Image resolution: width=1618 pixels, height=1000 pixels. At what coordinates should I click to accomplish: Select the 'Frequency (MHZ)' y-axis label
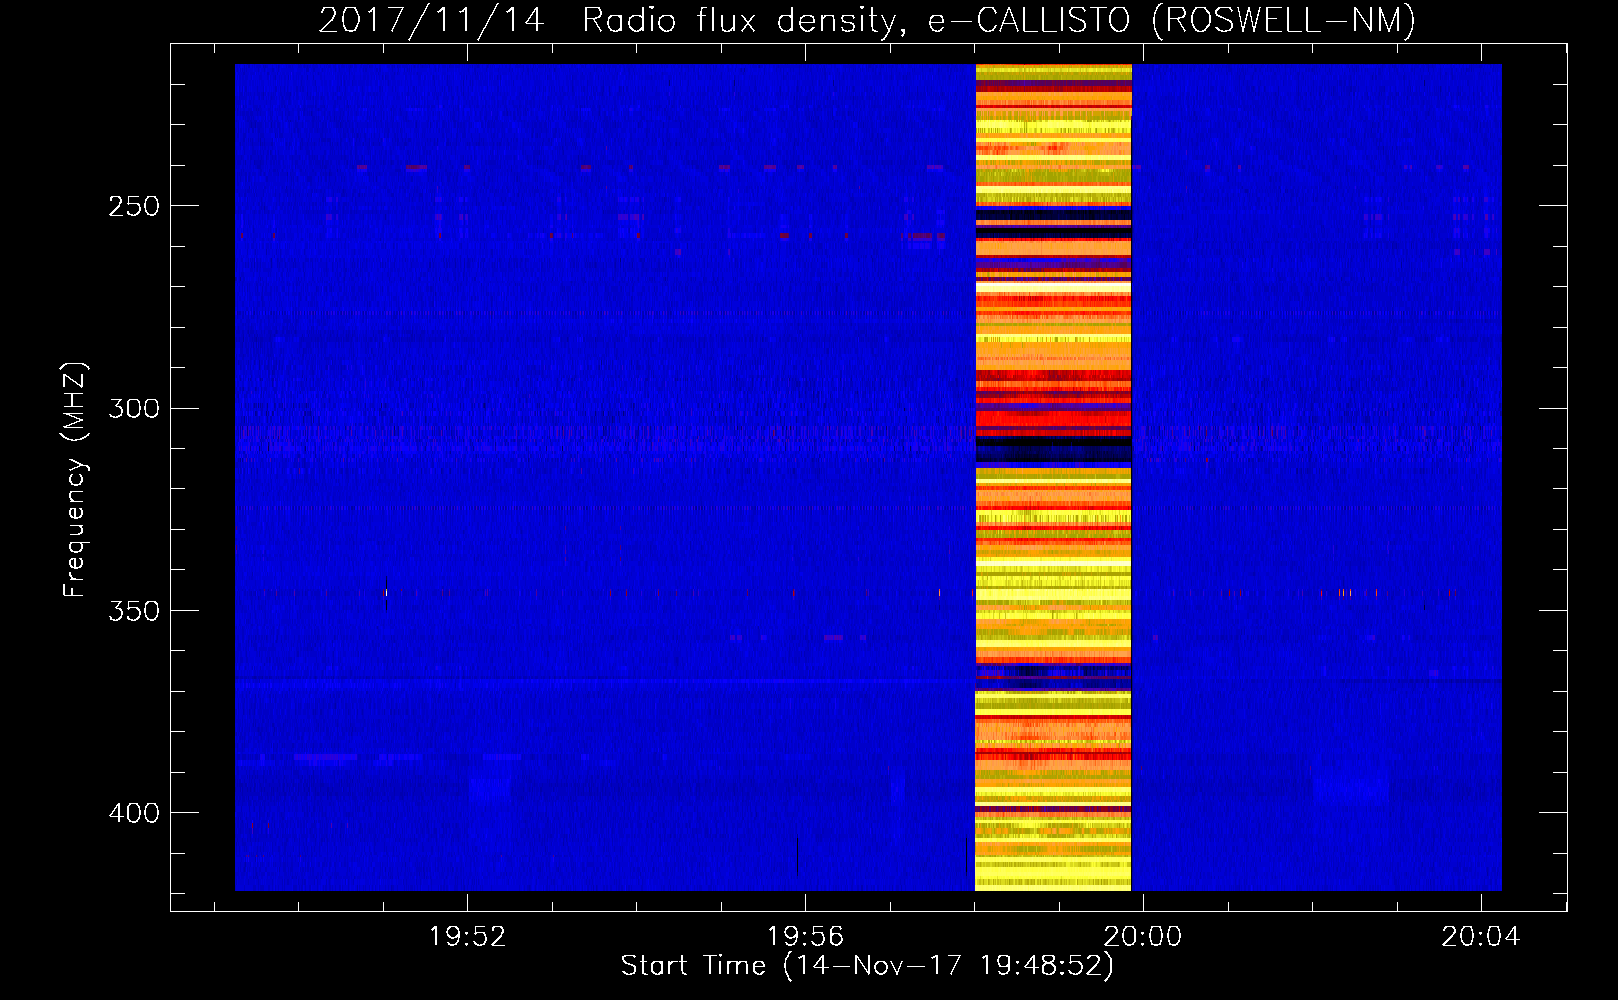pyautogui.click(x=75, y=479)
